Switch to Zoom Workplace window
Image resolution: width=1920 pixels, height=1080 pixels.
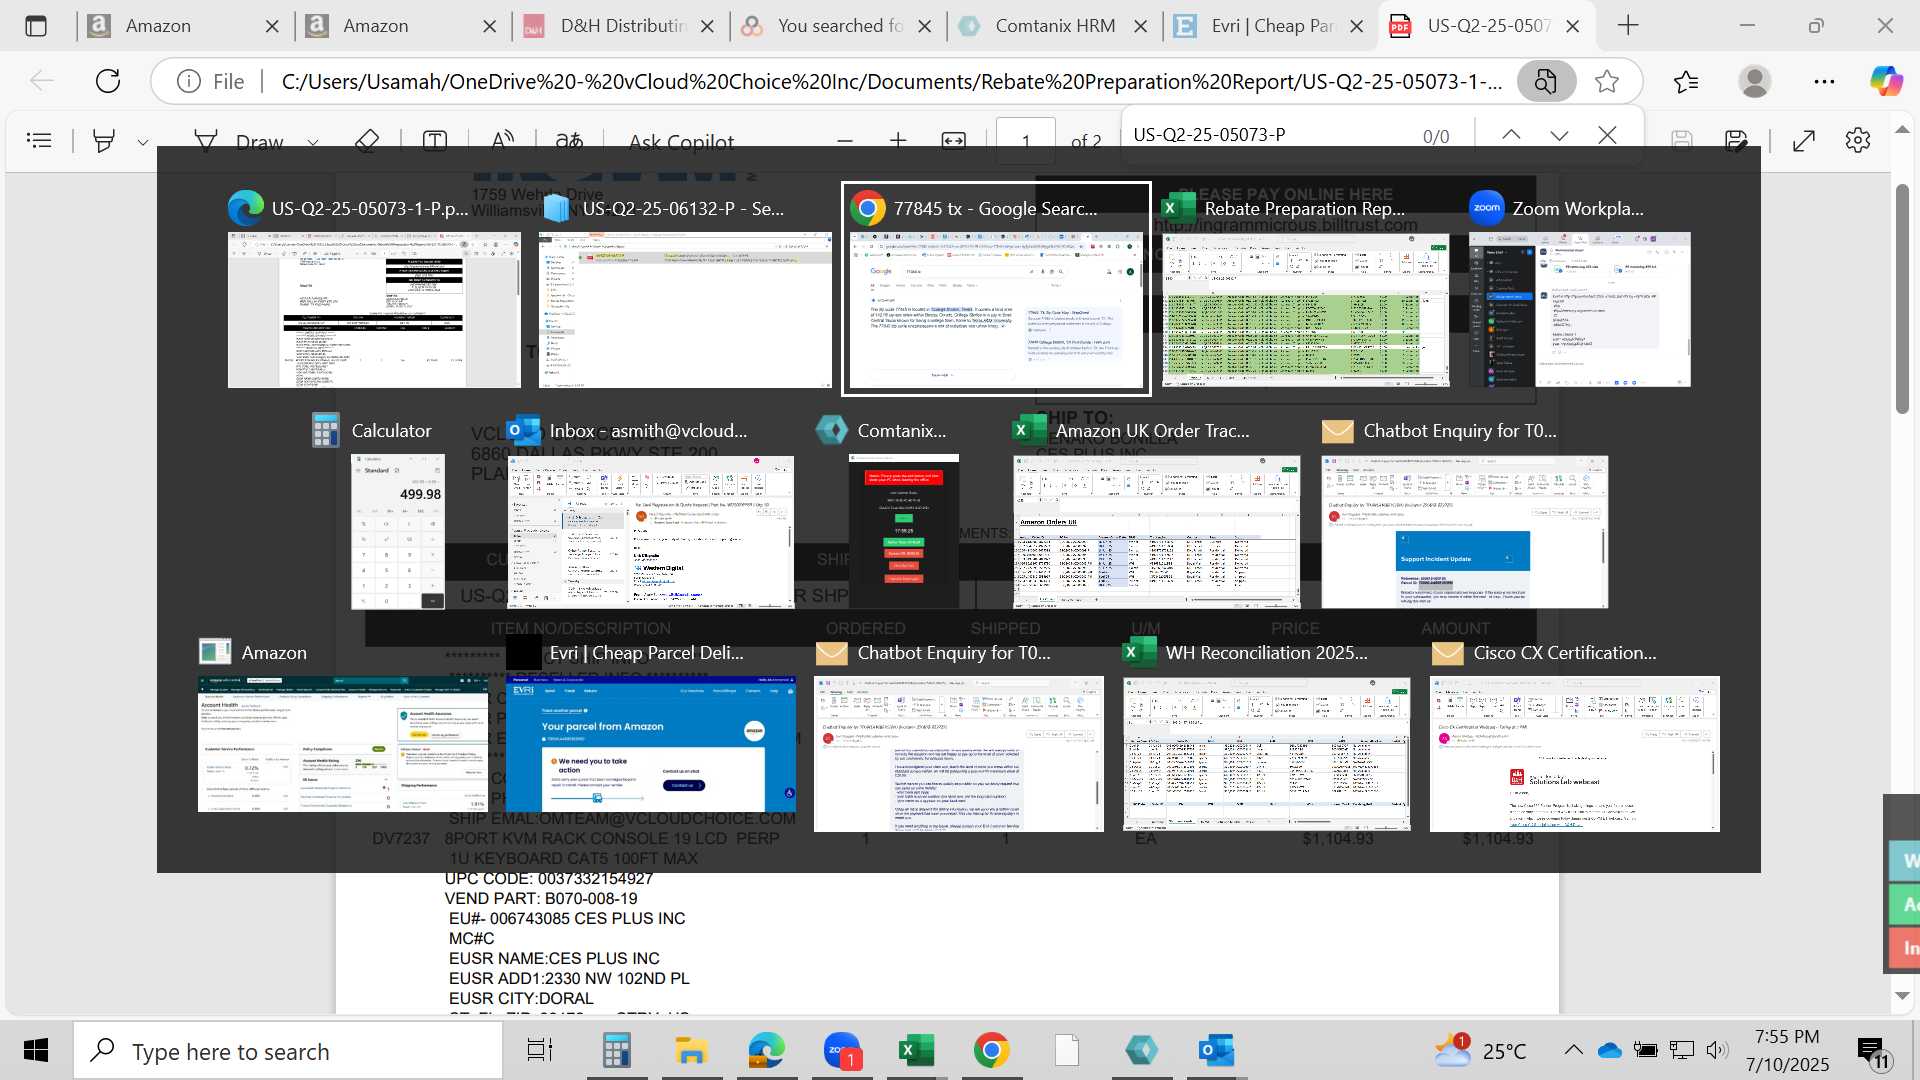tap(1580, 309)
